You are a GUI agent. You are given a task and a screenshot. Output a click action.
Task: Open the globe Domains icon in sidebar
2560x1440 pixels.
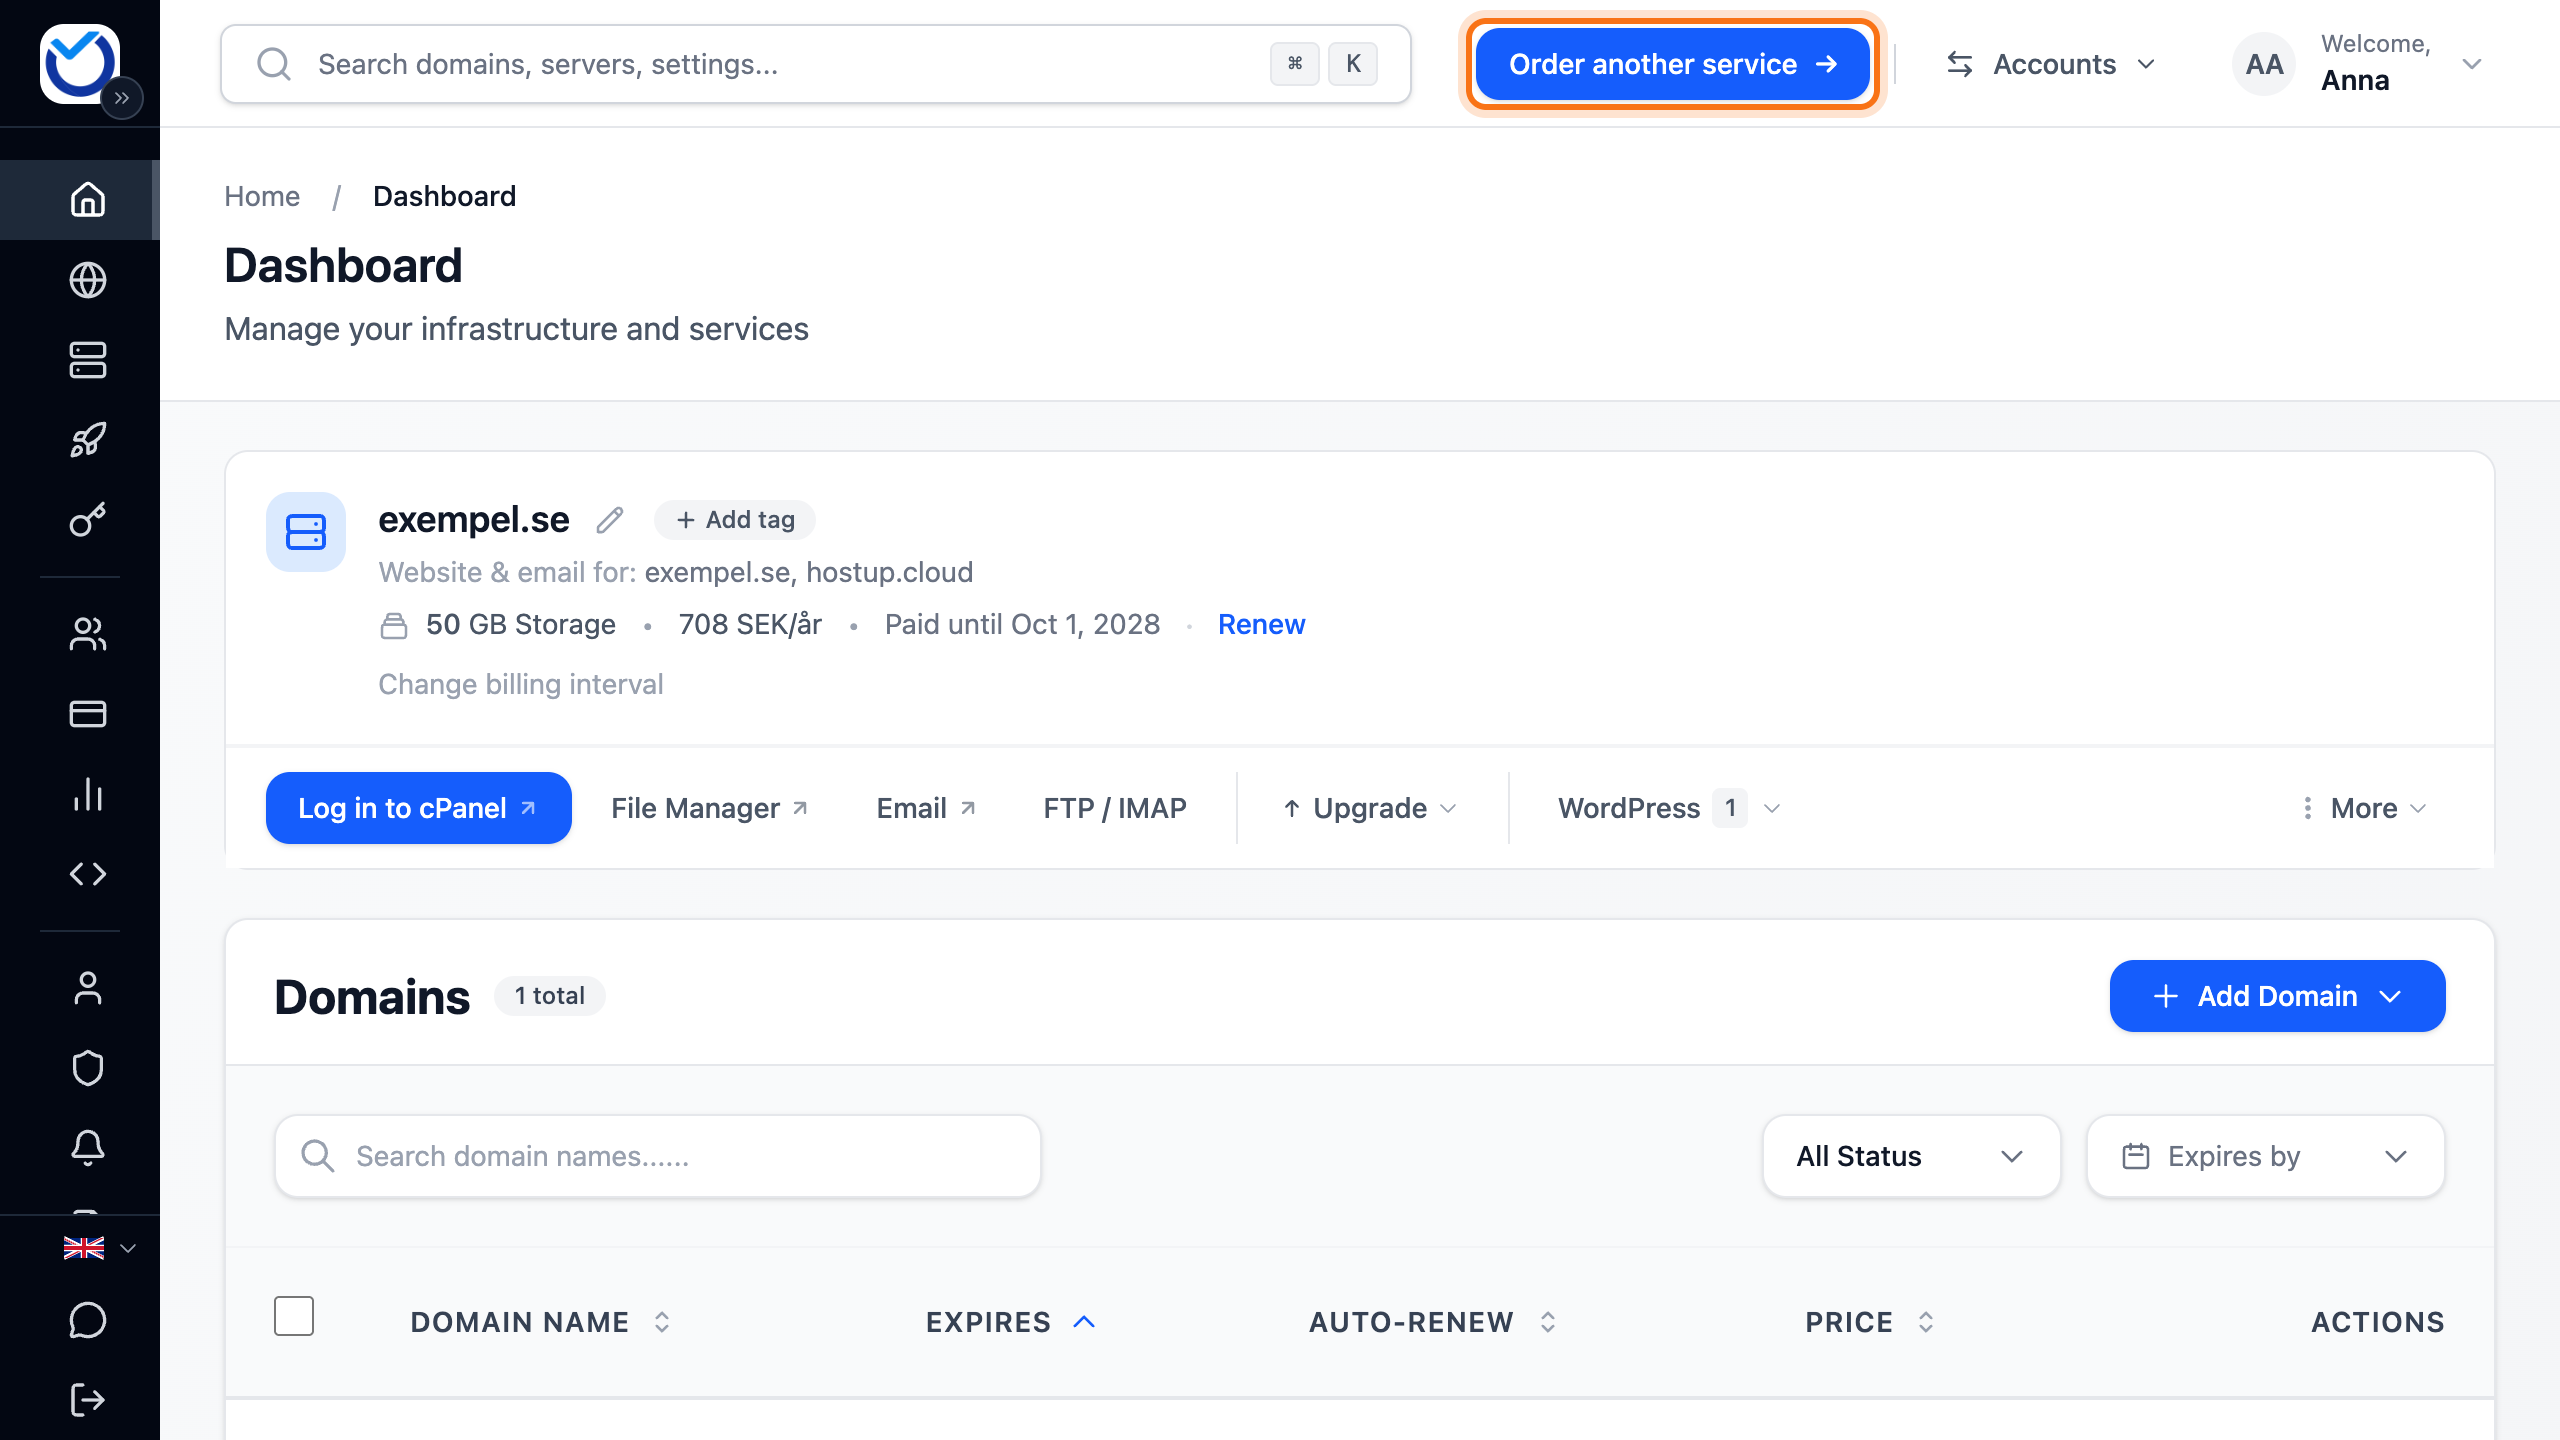point(88,280)
